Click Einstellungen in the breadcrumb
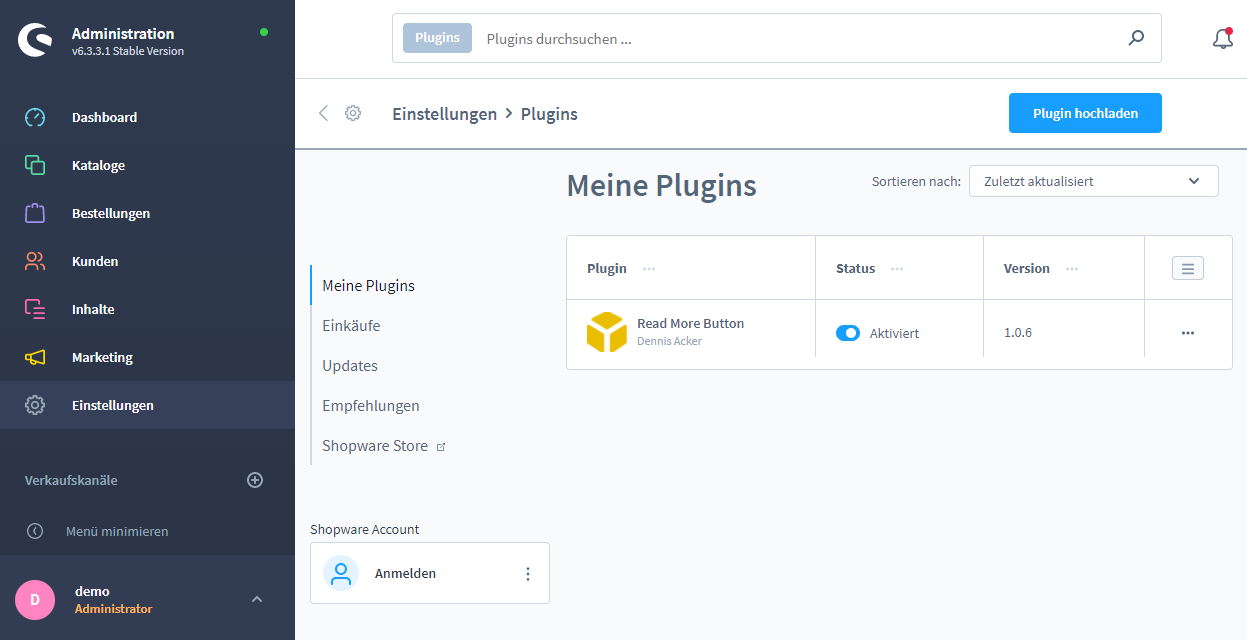The image size is (1247, 640). [445, 114]
